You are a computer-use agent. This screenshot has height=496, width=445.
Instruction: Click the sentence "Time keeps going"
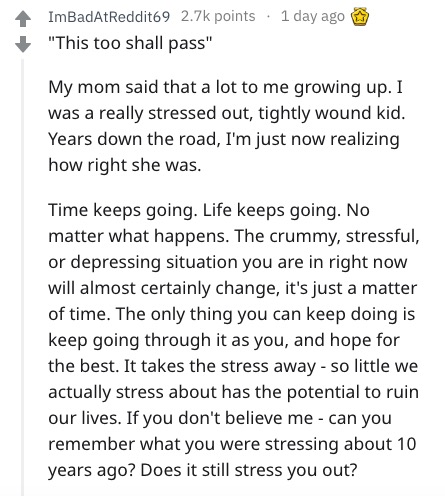tap(122, 210)
